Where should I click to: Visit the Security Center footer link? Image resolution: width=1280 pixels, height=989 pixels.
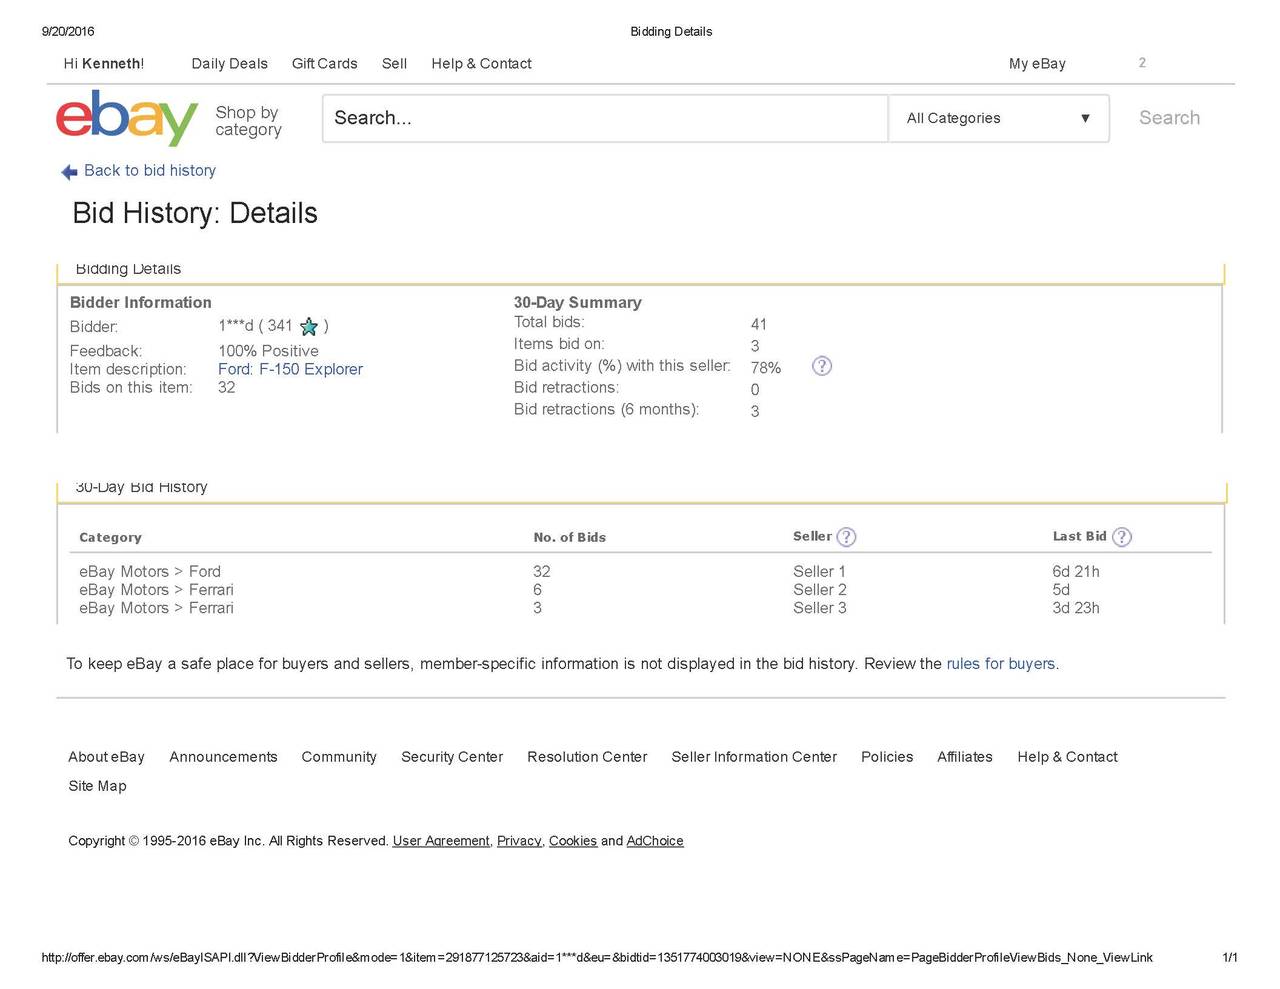(452, 757)
